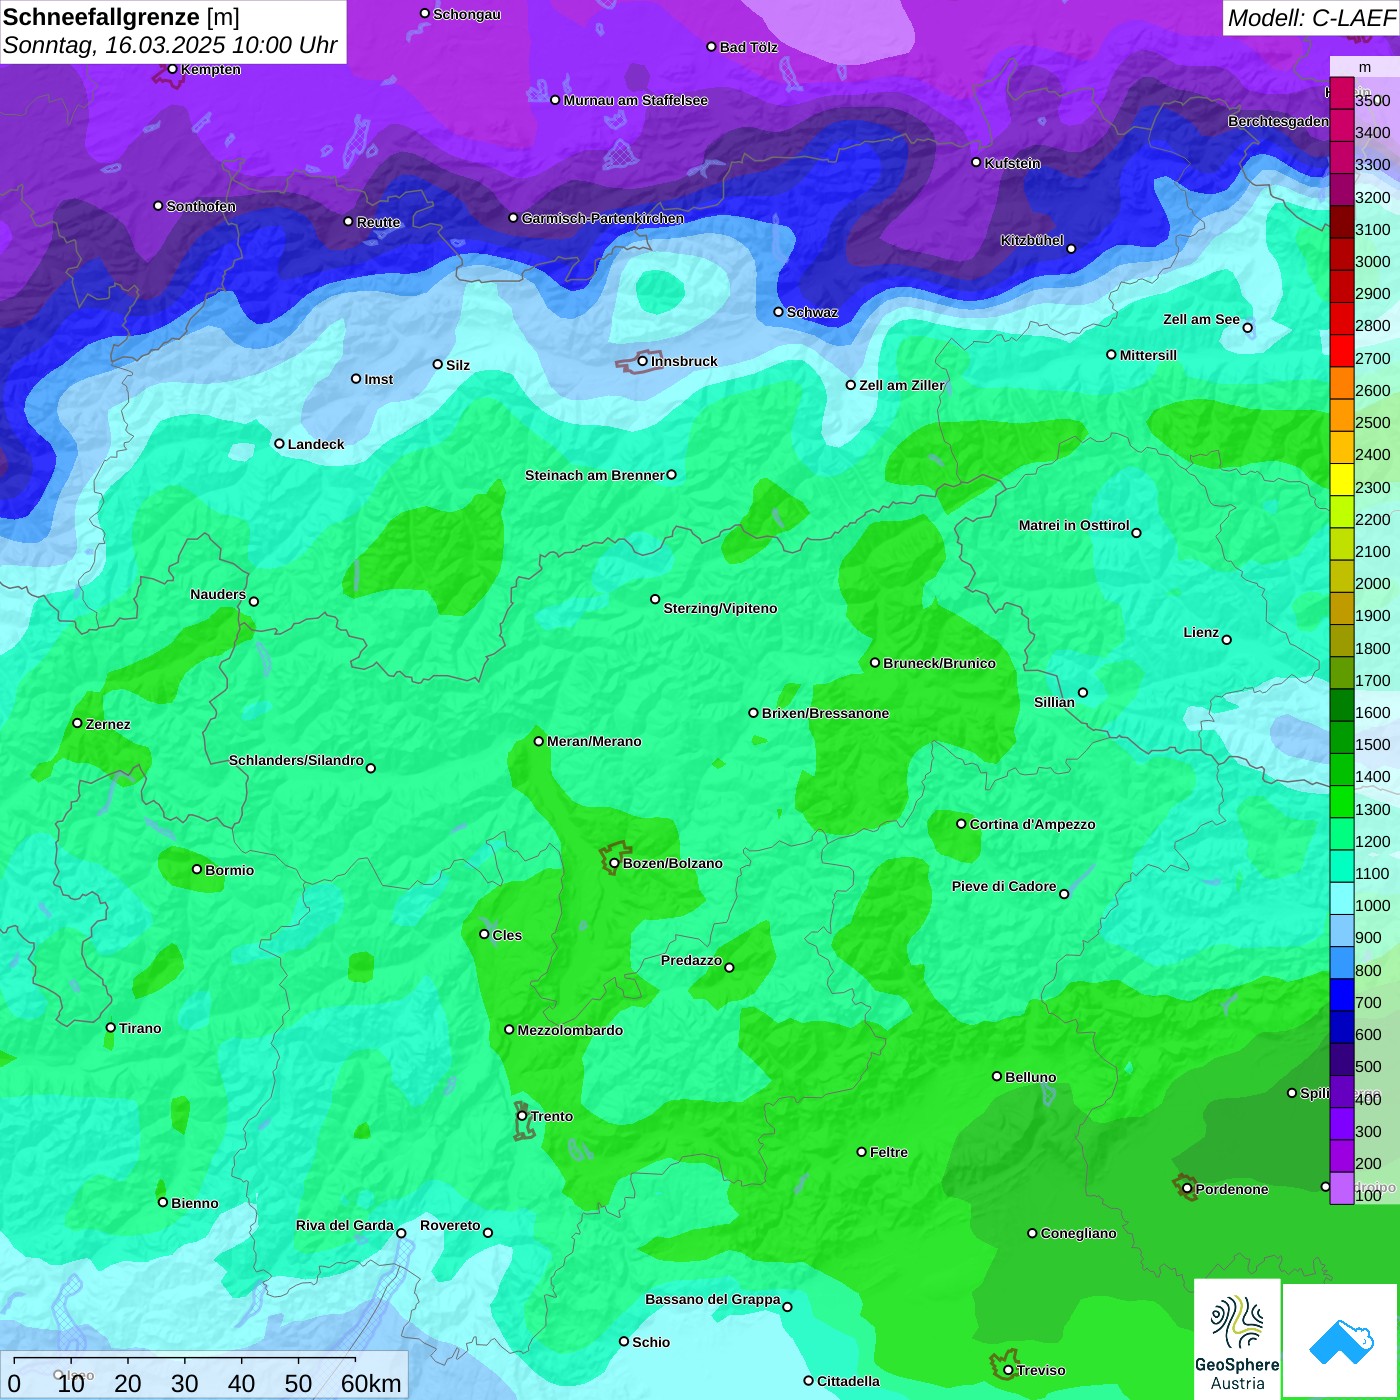Click the Mittersill label

(1148, 355)
